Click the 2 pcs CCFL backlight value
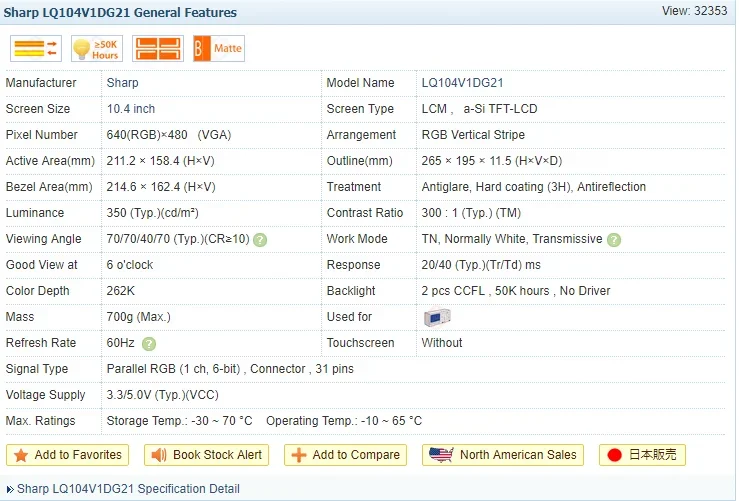 (516, 291)
